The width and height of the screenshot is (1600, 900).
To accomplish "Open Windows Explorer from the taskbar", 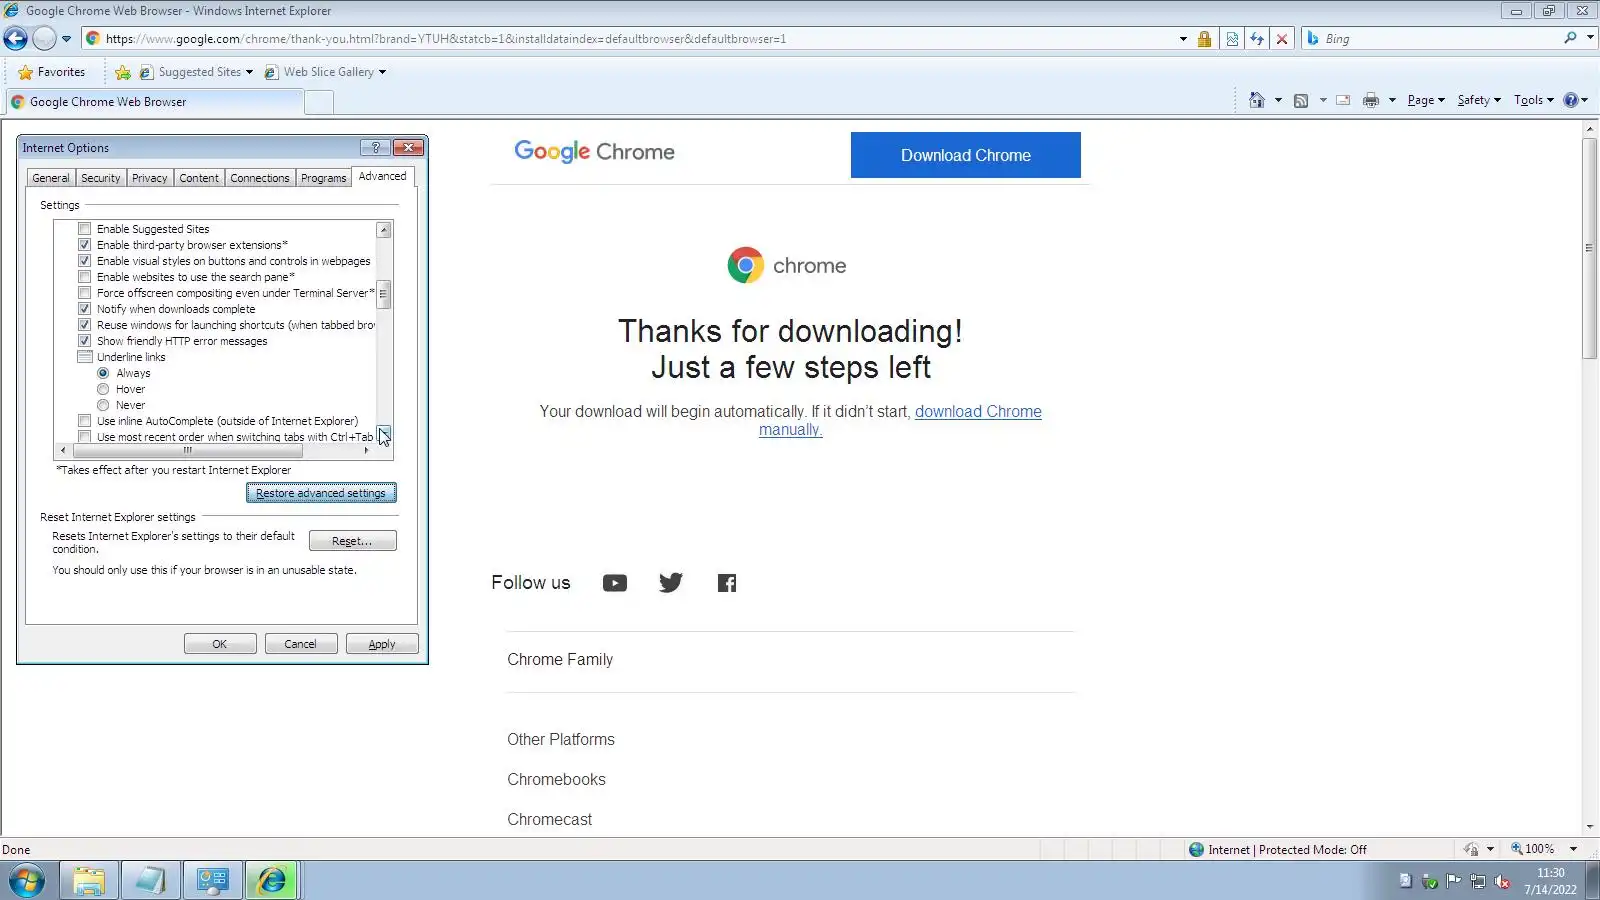I will point(89,881).
